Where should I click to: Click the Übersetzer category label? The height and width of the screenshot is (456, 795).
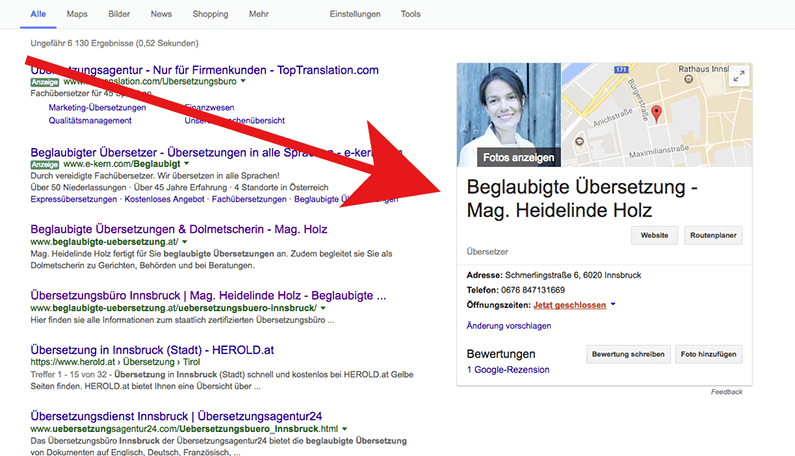tap(487, 252)
